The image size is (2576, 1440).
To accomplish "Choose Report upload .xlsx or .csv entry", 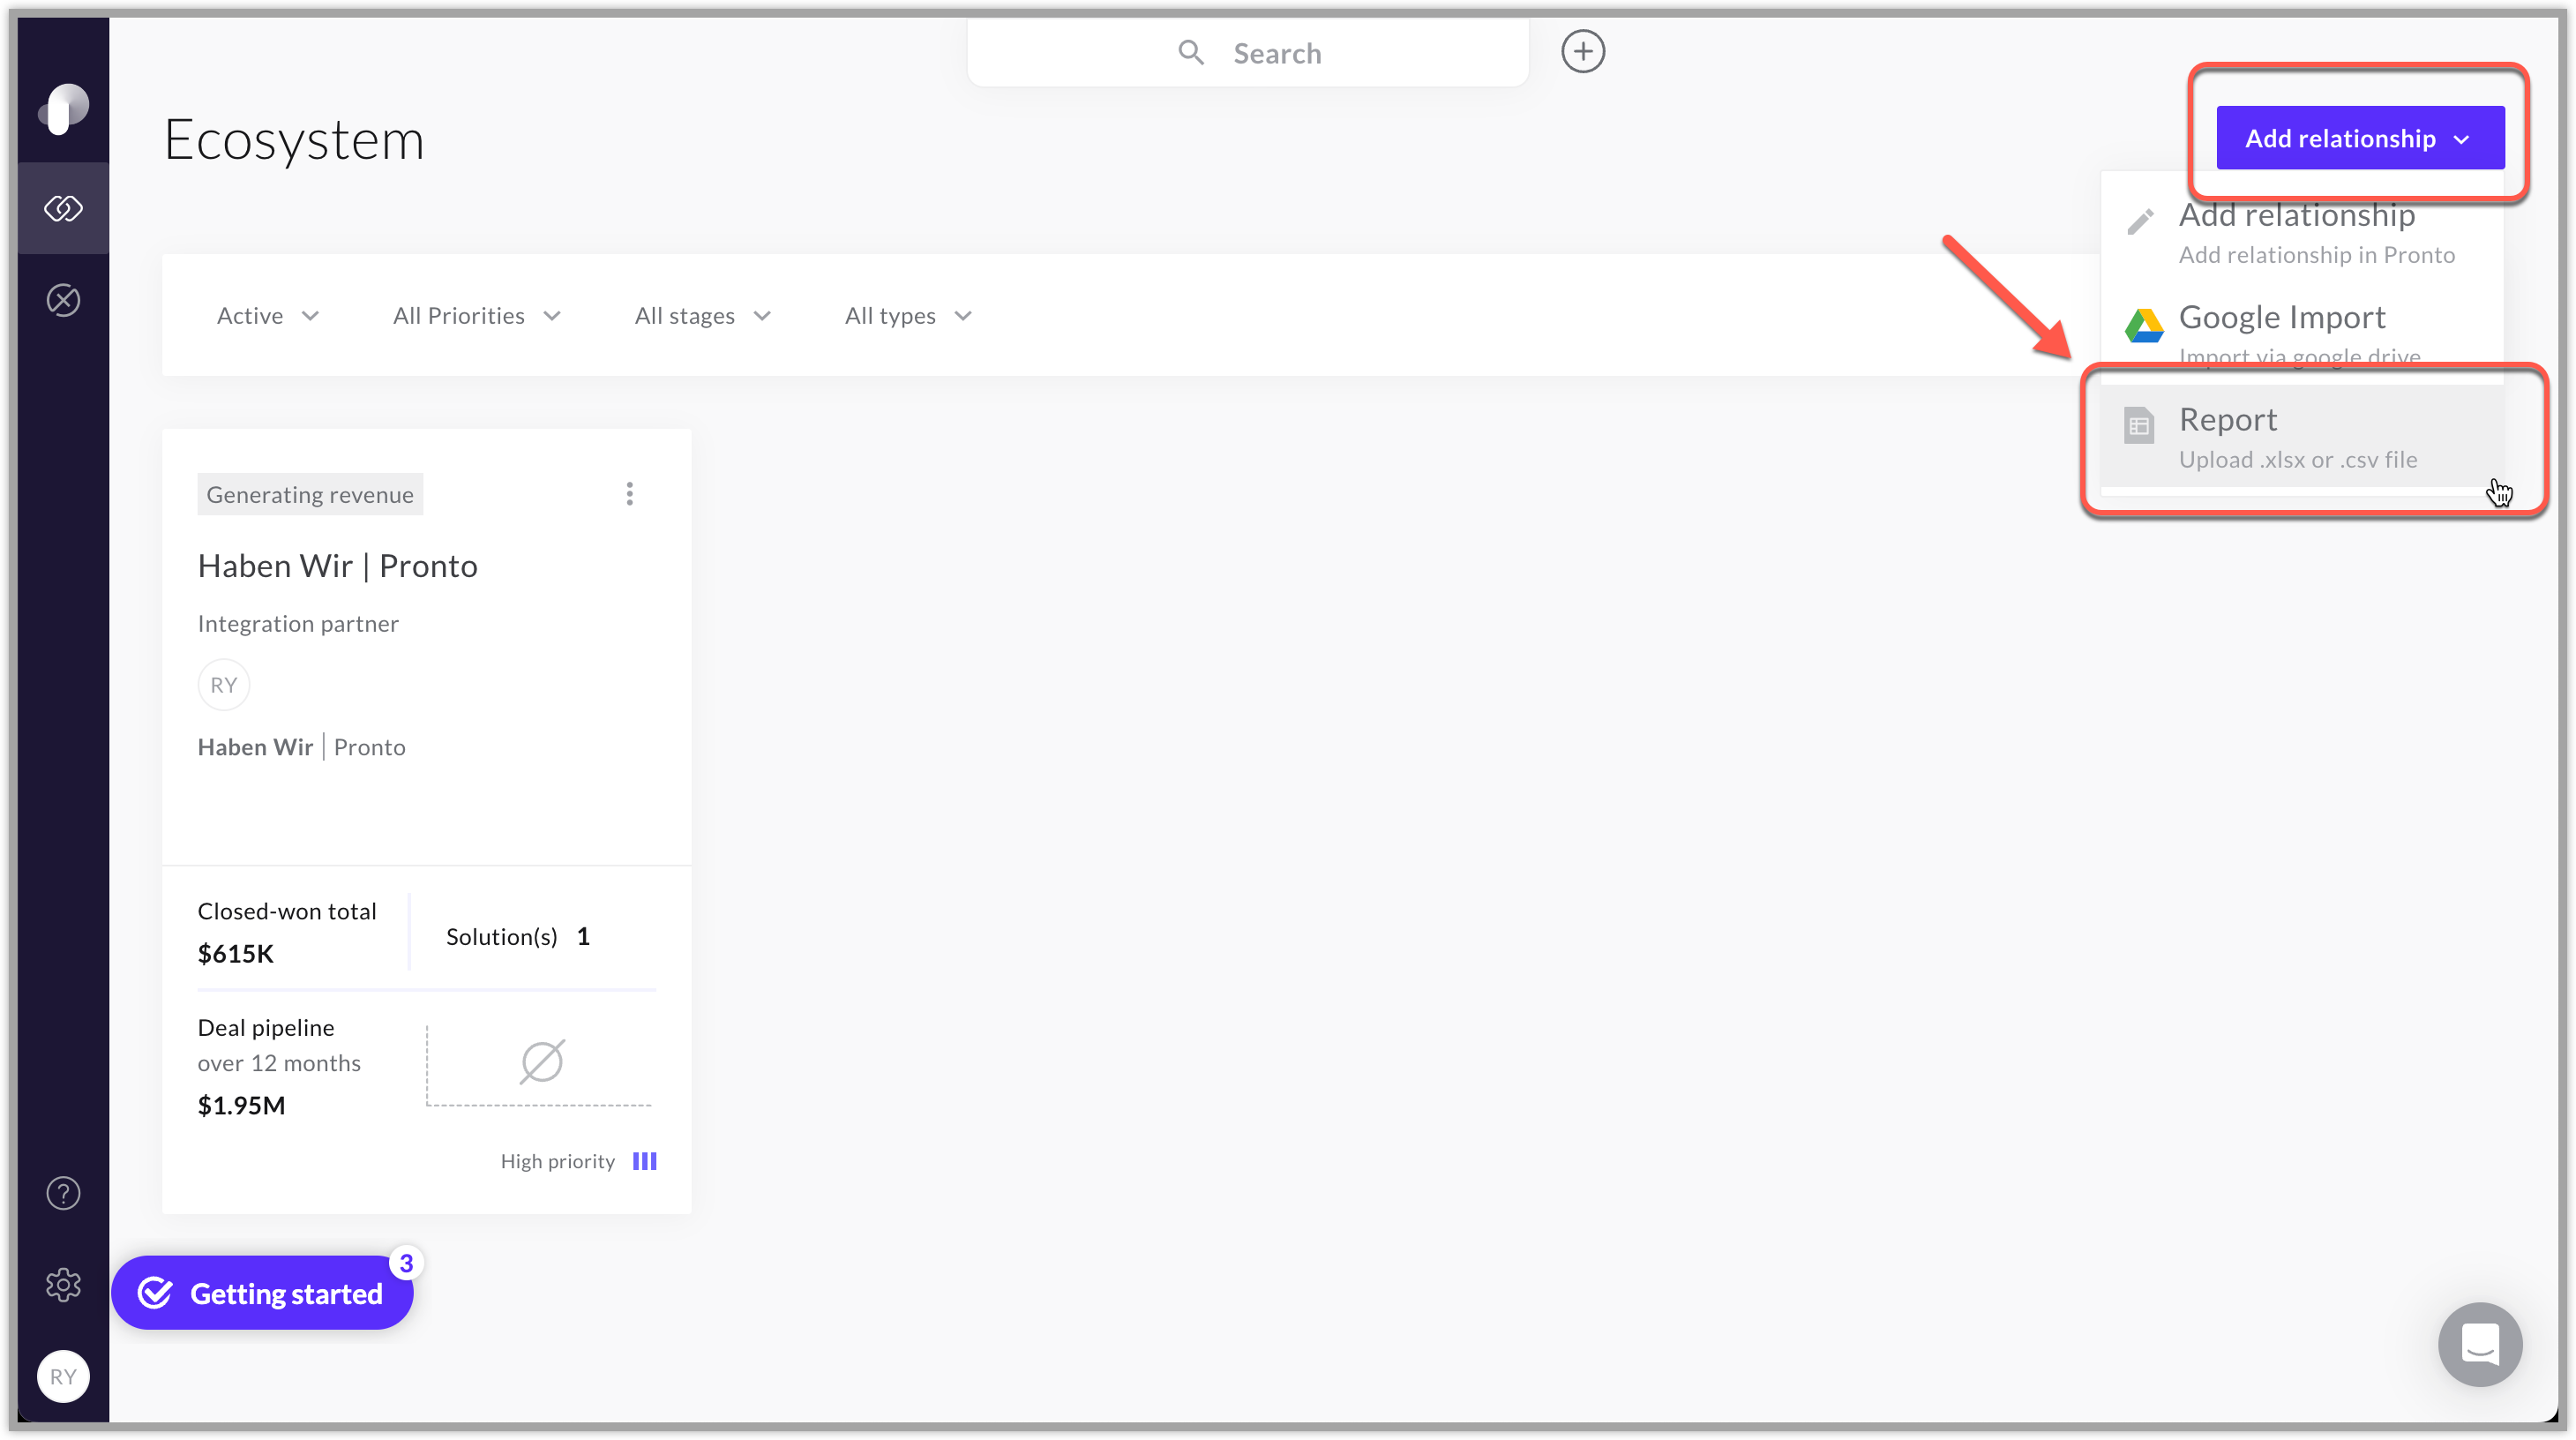I will [2302, 437].
